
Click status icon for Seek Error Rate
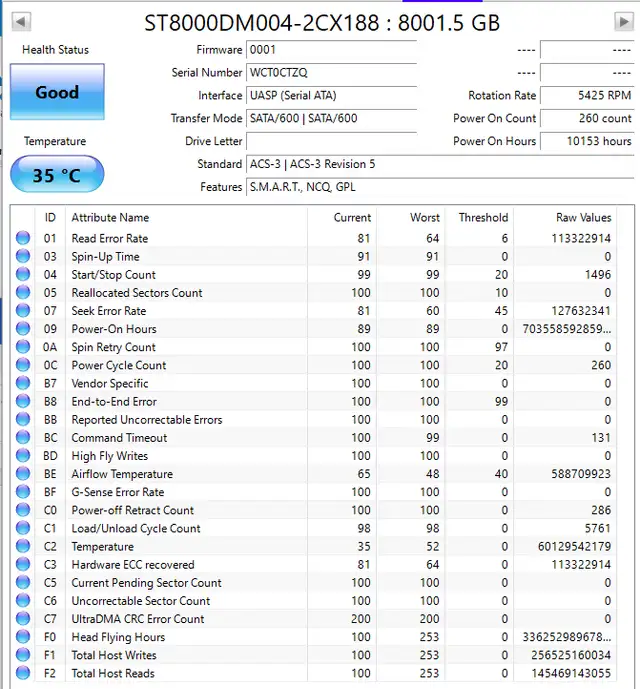(x=23, y=310)
